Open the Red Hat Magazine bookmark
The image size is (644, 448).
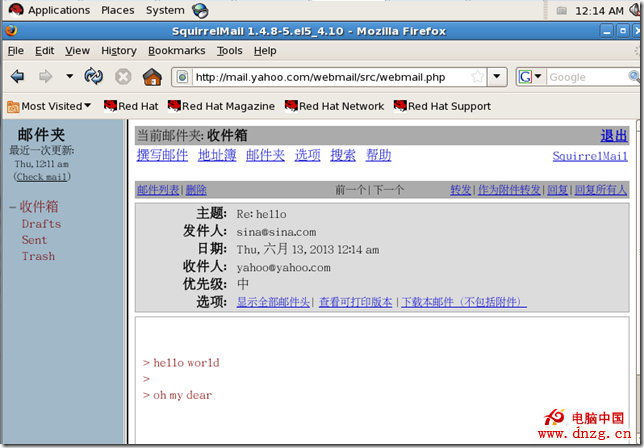pos(221,106)
